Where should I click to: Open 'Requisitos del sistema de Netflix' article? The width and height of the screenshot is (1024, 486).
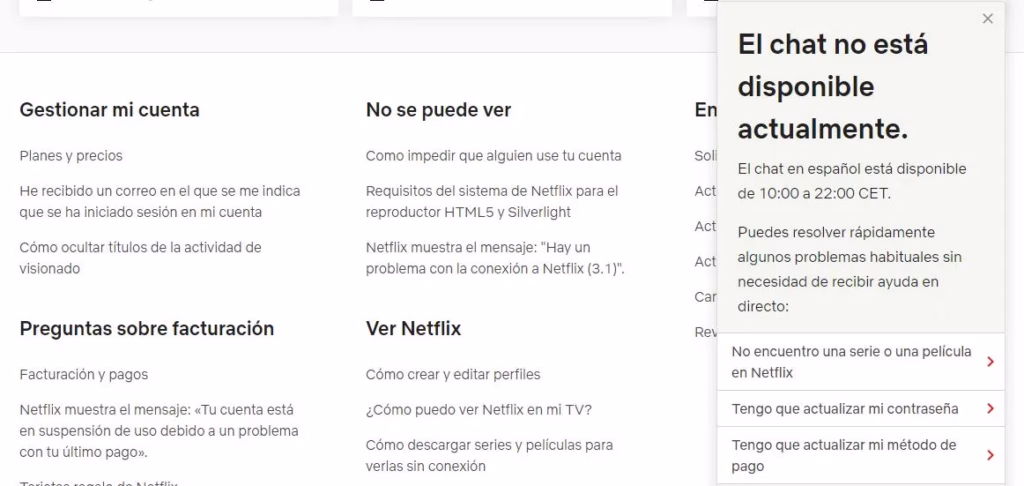point(492,201)
